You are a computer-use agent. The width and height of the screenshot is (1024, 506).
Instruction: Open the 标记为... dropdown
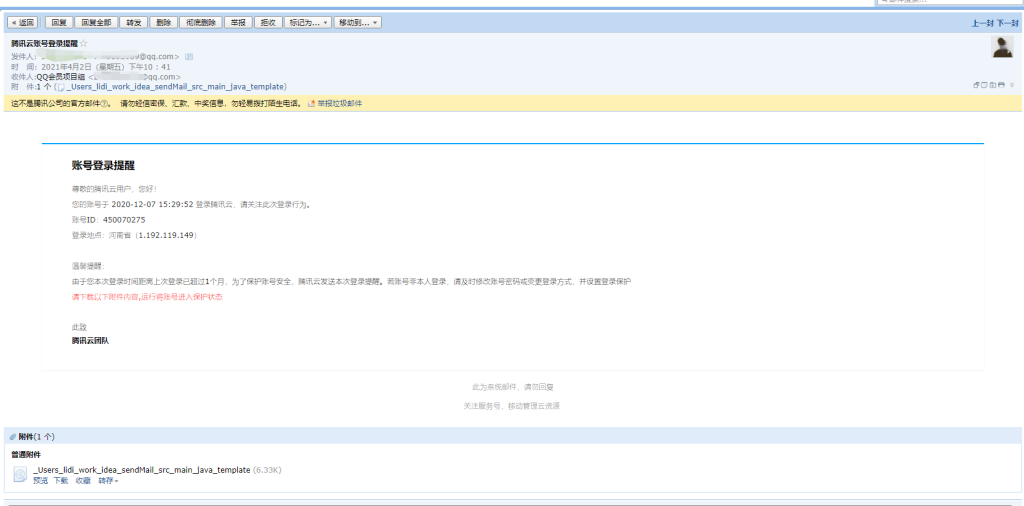tap(308, 22)
